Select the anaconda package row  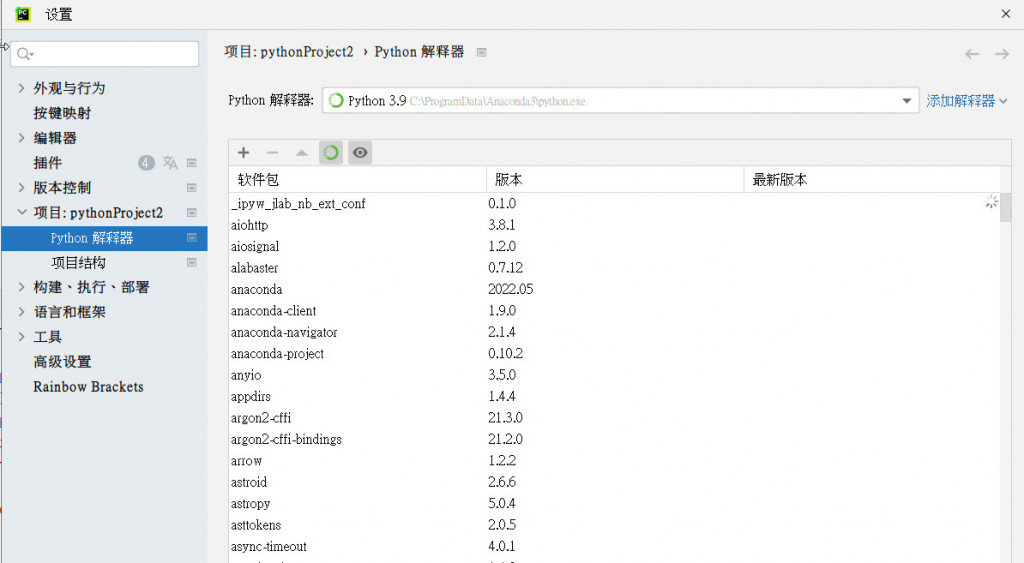(614, 289)
